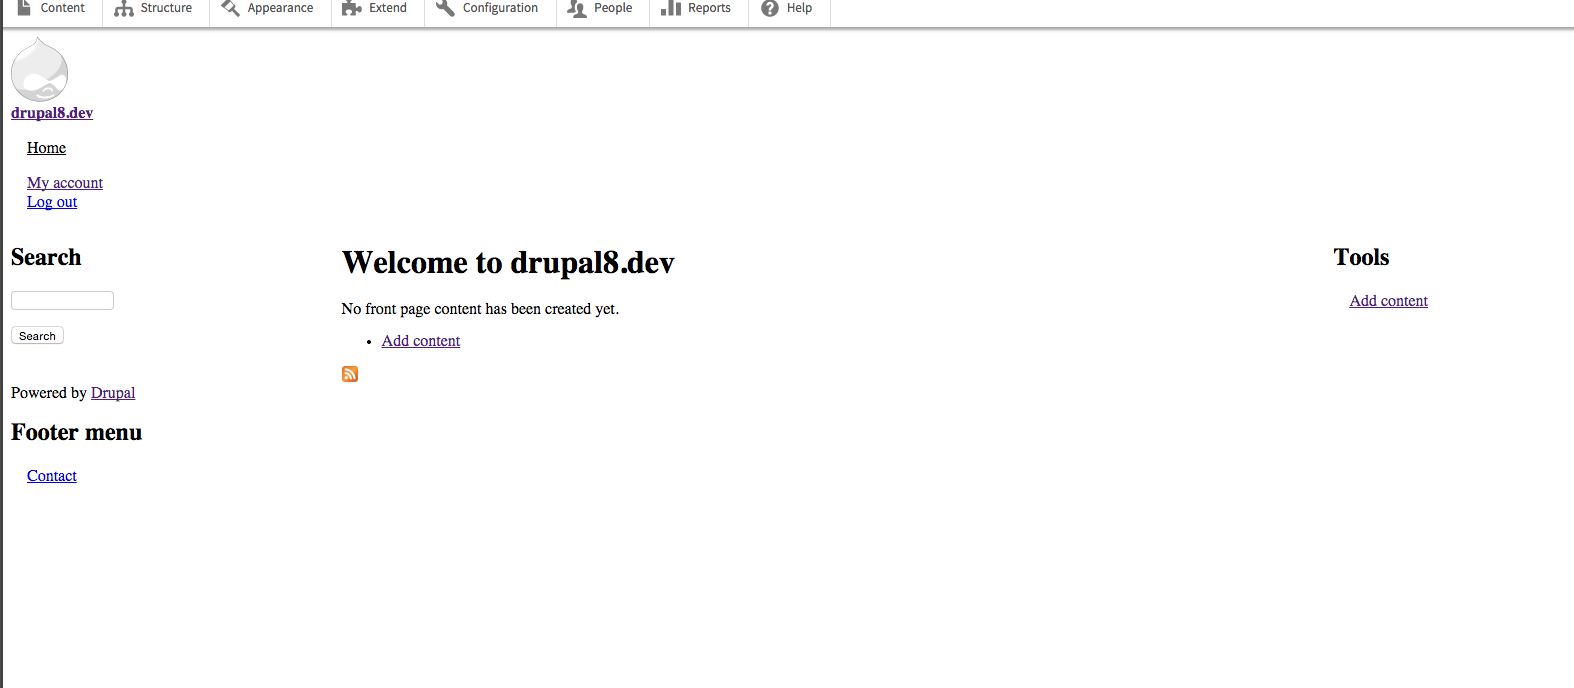1574x688 pixels.
Task: Open the Configuration admin menu label
Action: 500,8
